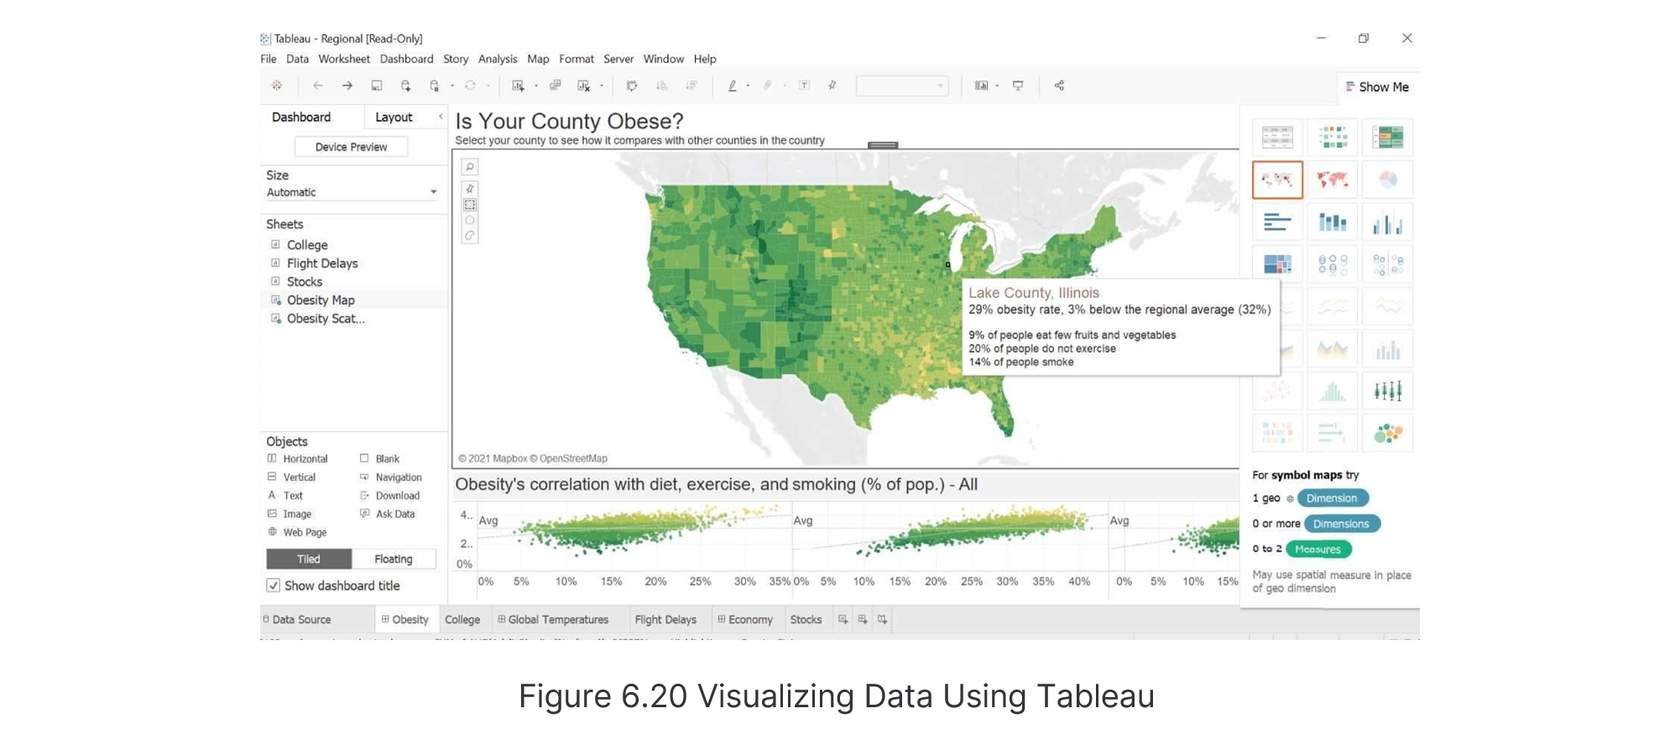Open the new worksheet dropdown arrow
The height and width of the screenshot is (754, 1680).
536,86
